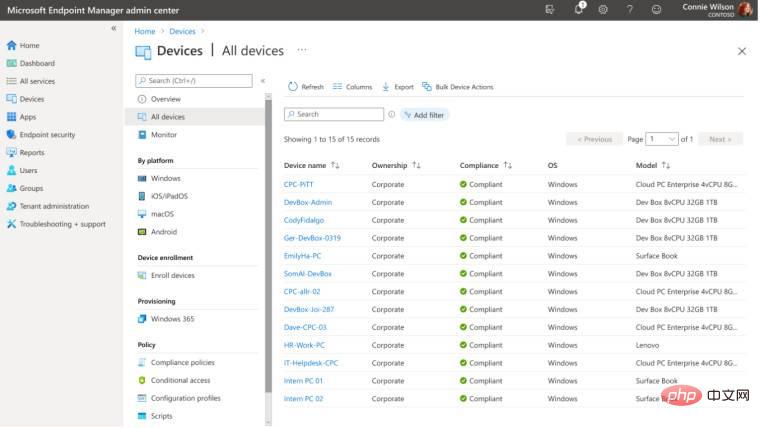Open Overview in the Devices menu
The image size is (760, 428).
165,99
